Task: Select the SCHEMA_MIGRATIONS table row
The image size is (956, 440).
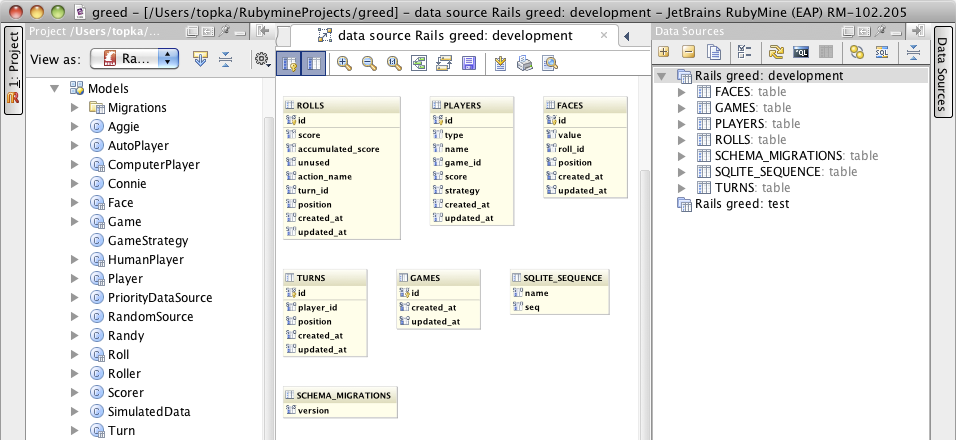Action: pyautogui.click(x=796, y=156)
